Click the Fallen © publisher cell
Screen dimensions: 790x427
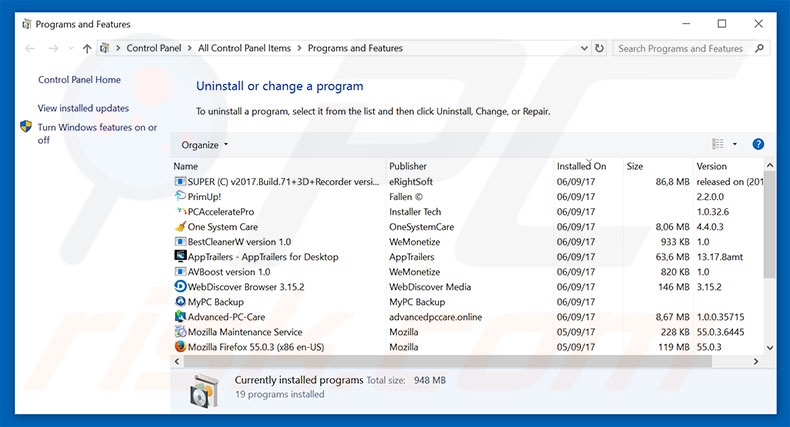pos(406,196)
